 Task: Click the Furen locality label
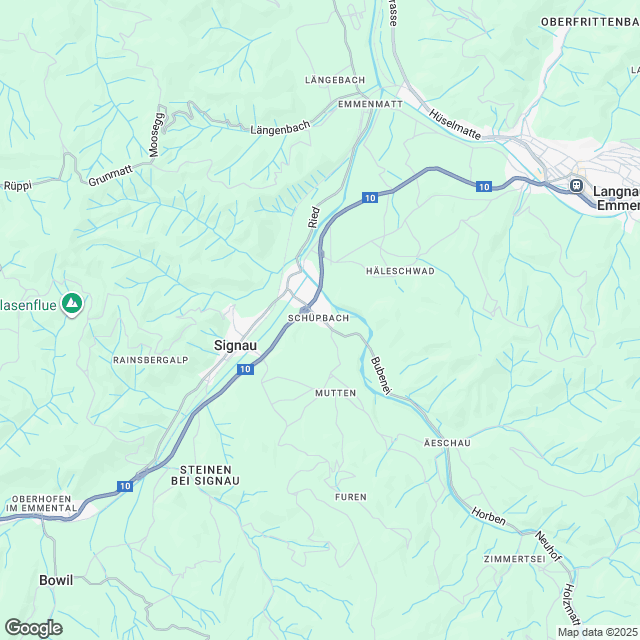351,497
